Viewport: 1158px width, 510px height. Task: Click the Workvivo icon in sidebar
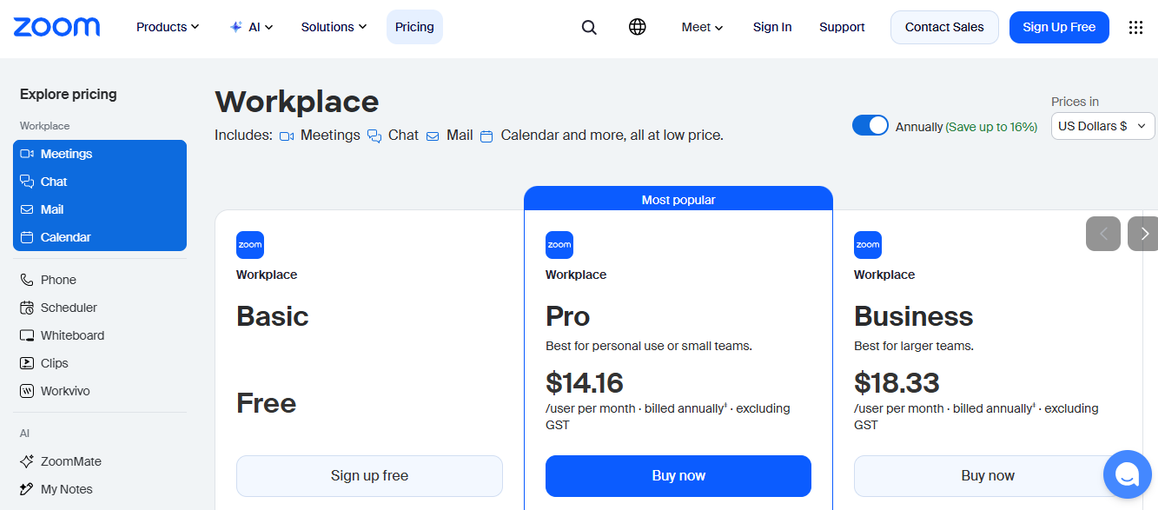27,391
